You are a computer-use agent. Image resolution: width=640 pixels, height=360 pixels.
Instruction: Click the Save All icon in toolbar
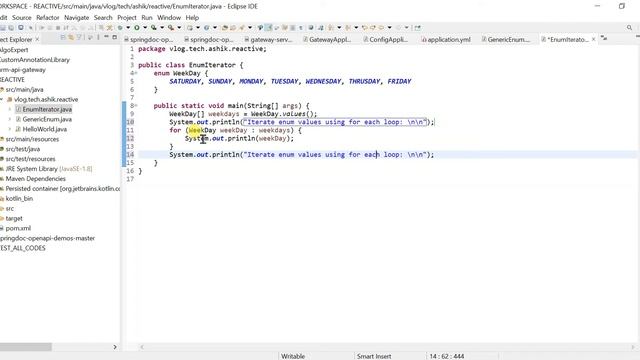tap(11, 28)
